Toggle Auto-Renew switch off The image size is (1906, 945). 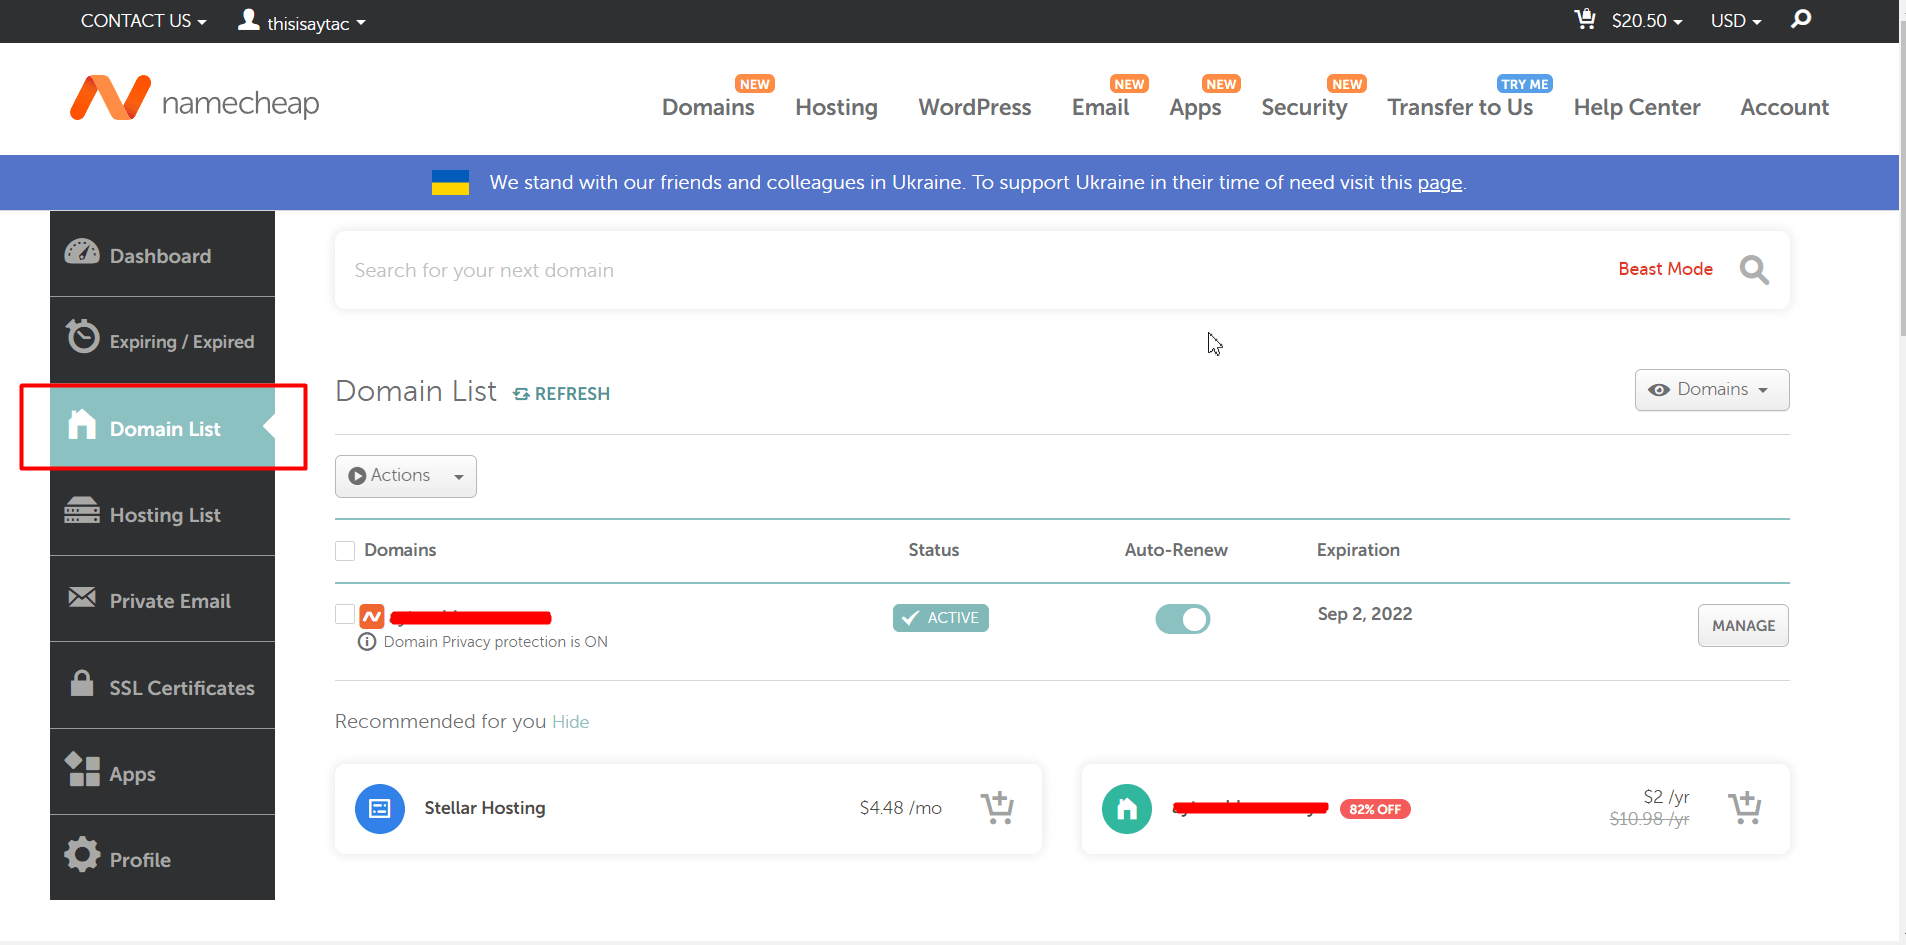(x=1183, y=619)
